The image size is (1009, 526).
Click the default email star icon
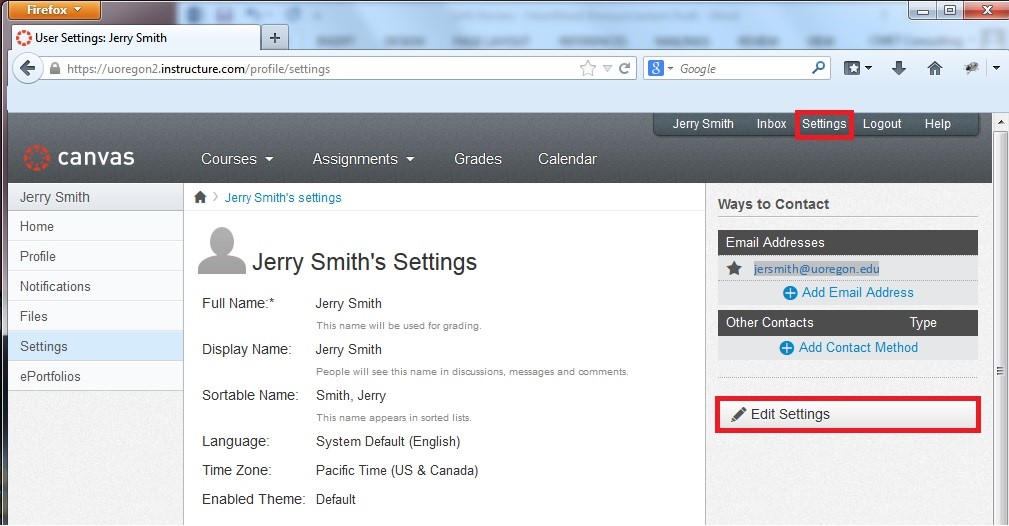(734, 269)
